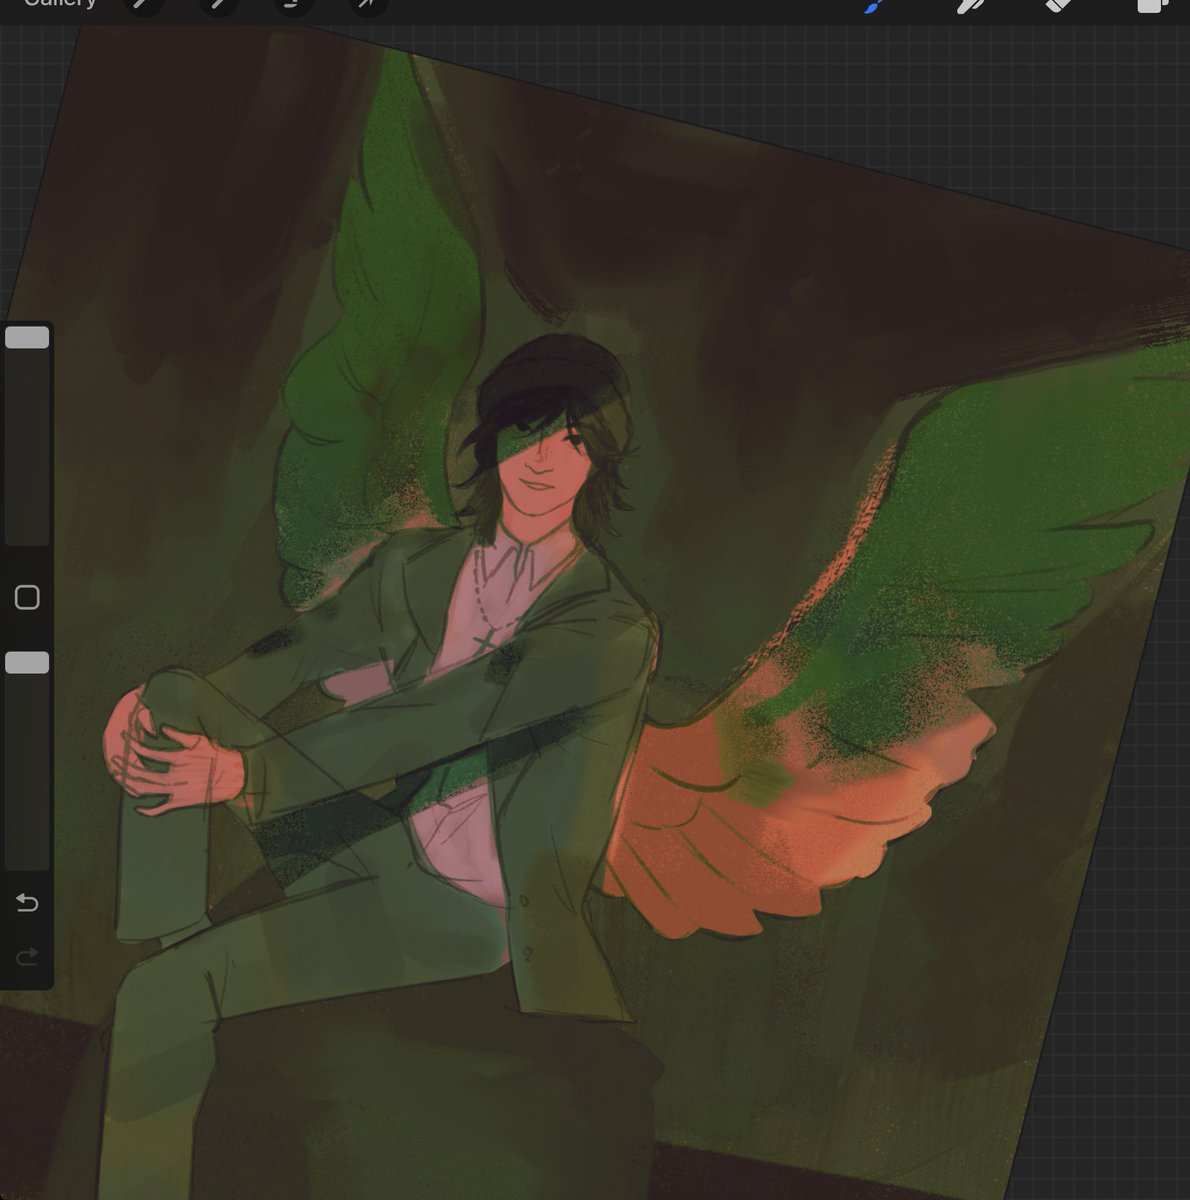Undo the last stroke with sidebar arrow
Image resolution: width=1190 pixels, height=1200 pixels.
(x=27, y=903)
